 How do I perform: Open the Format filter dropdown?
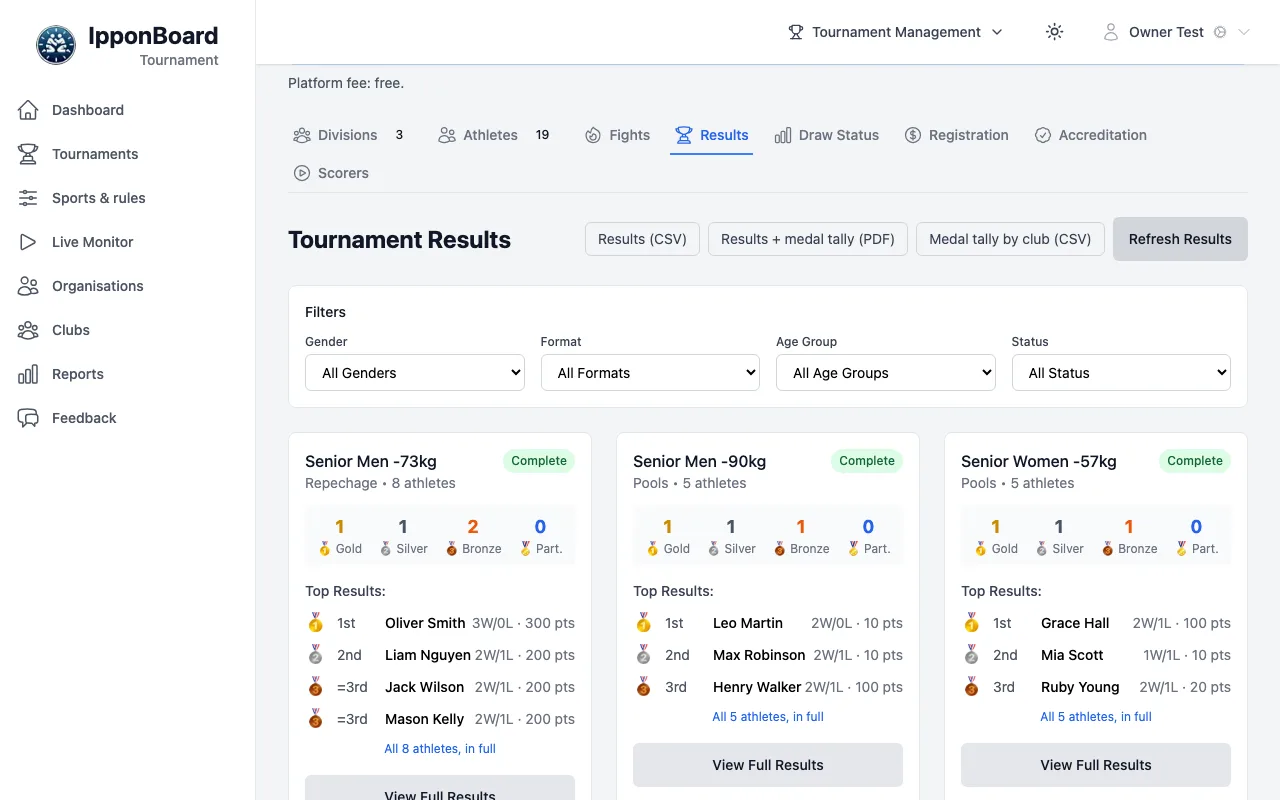(650, 373)
